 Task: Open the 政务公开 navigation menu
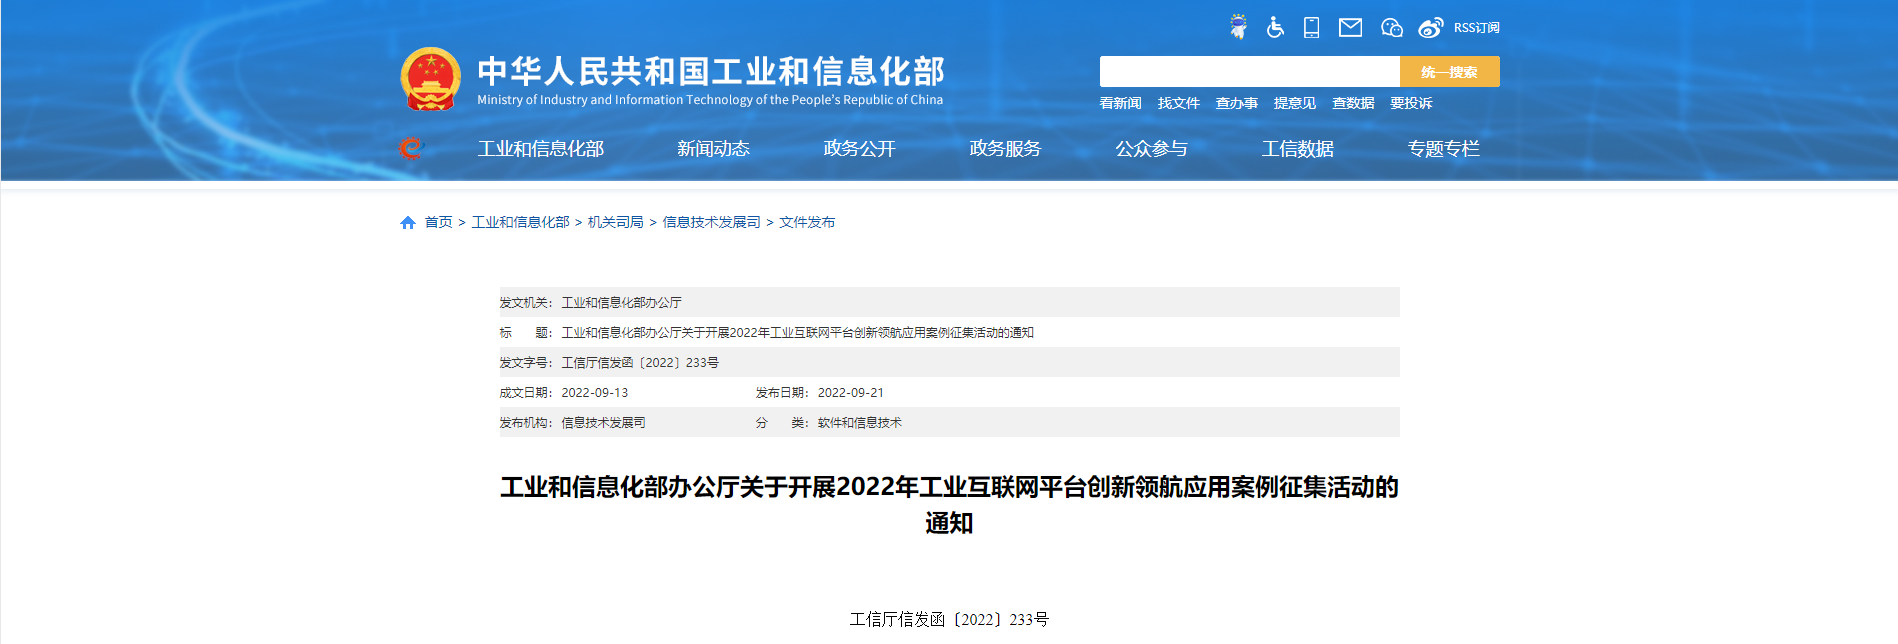(x=859, y=149)
